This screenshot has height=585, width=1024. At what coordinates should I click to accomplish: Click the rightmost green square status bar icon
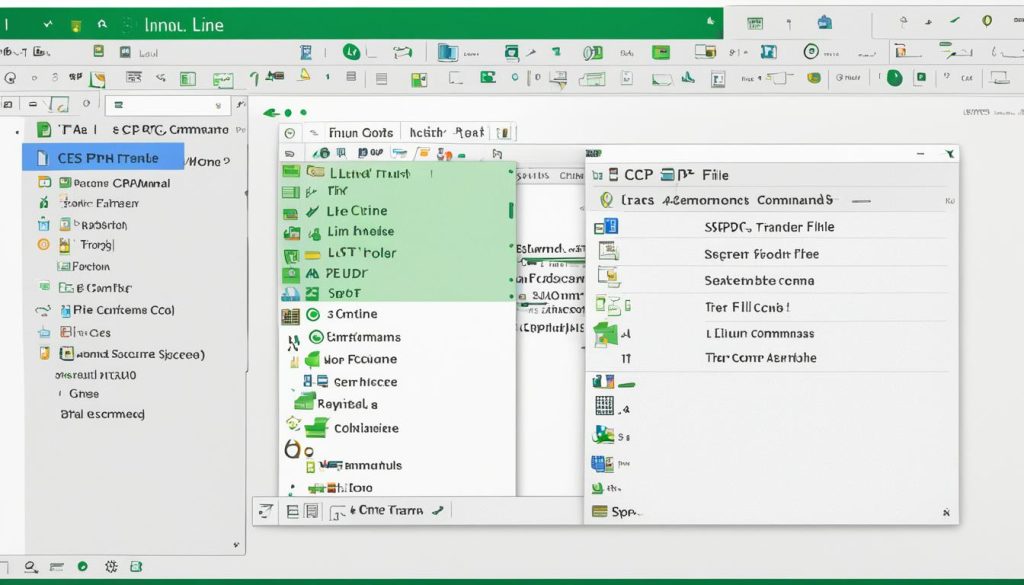tap(136, 567)
